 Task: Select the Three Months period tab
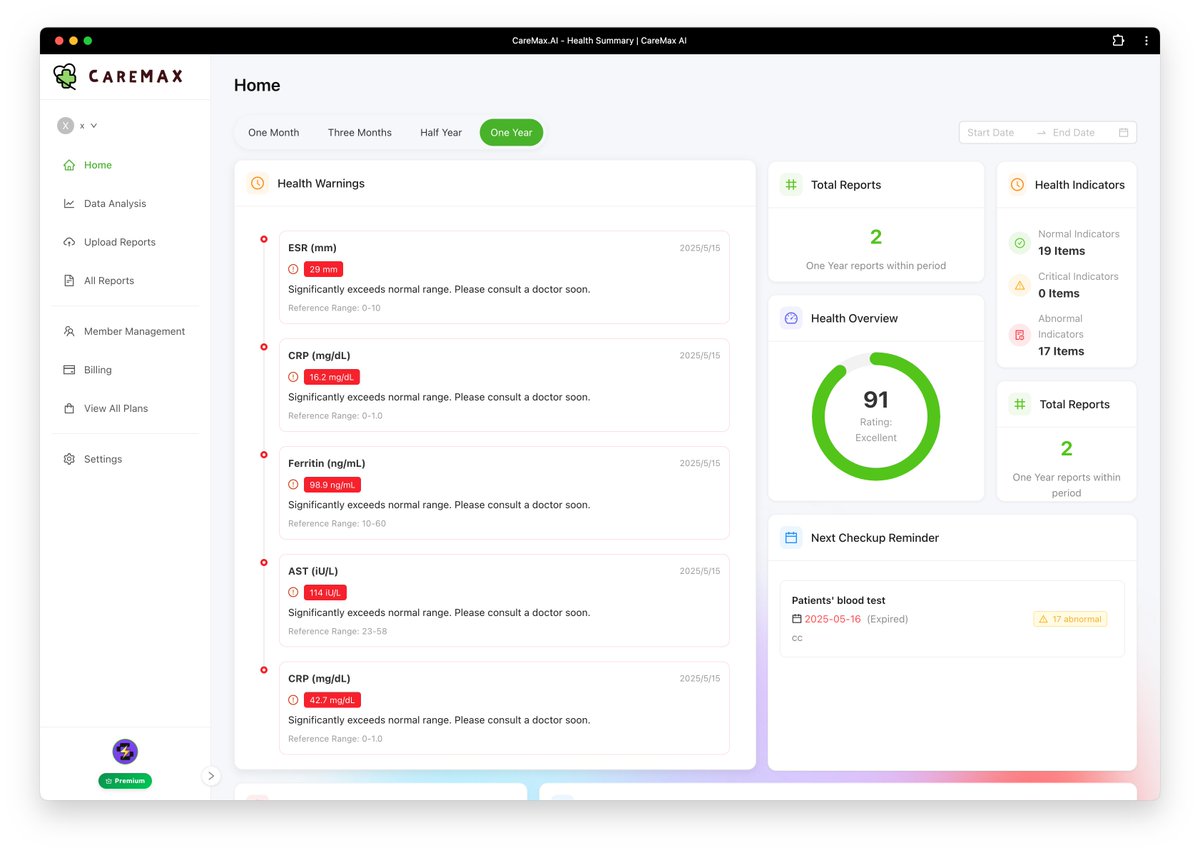[360, 133]
